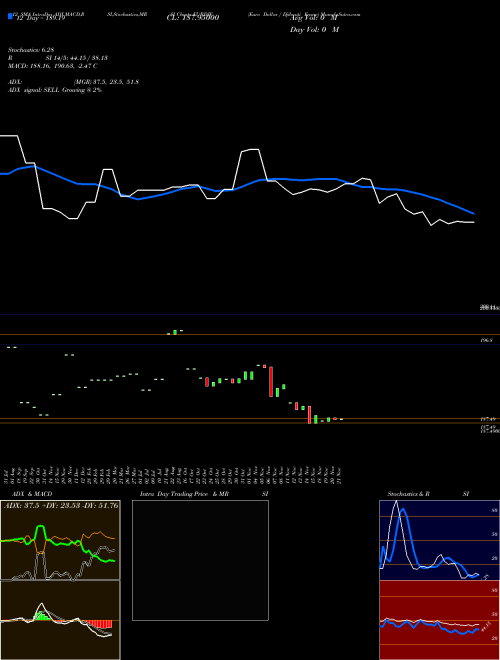500x660 pixels.
Task: Click the '196.8' price axis label
Action: (x=487, y=340)
